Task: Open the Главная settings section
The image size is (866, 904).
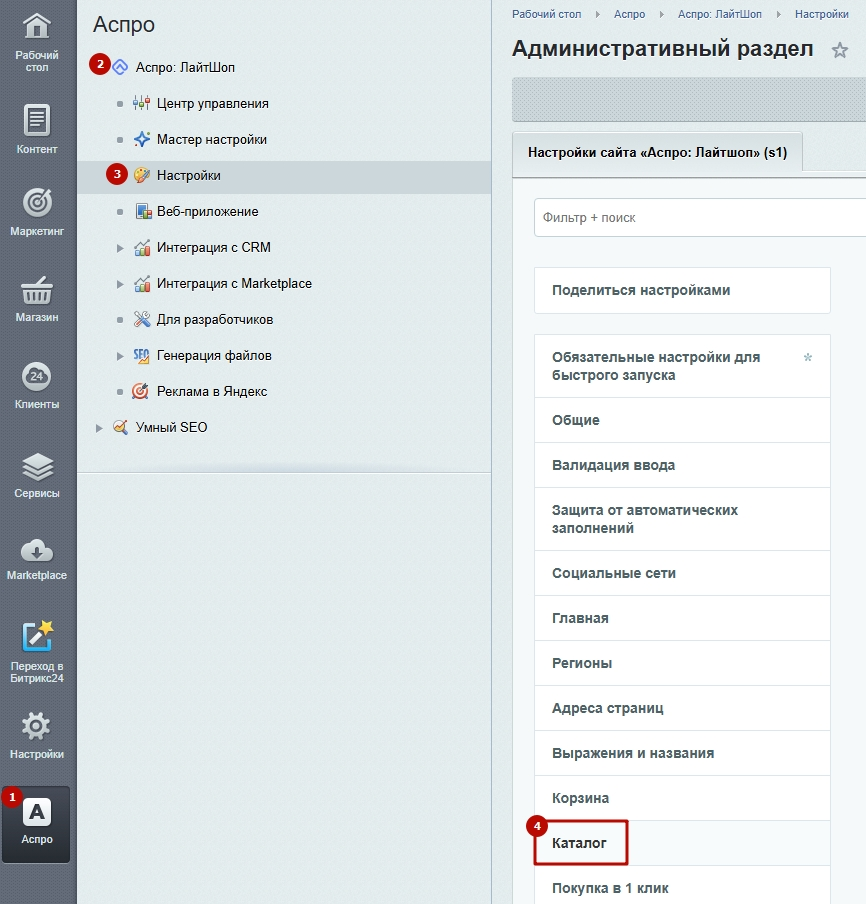Action: coord(682,619)
